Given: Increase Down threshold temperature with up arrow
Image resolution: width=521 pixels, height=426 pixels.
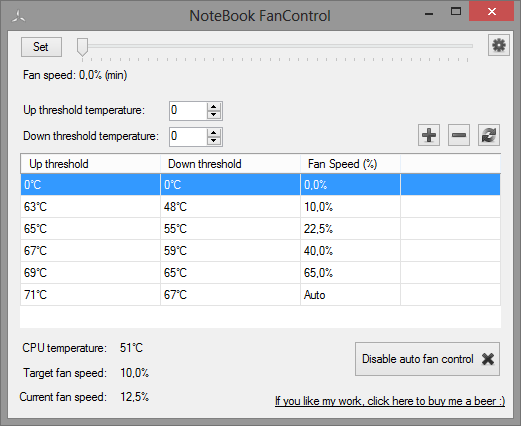Looking at the screenshot, I should point(214,133).
